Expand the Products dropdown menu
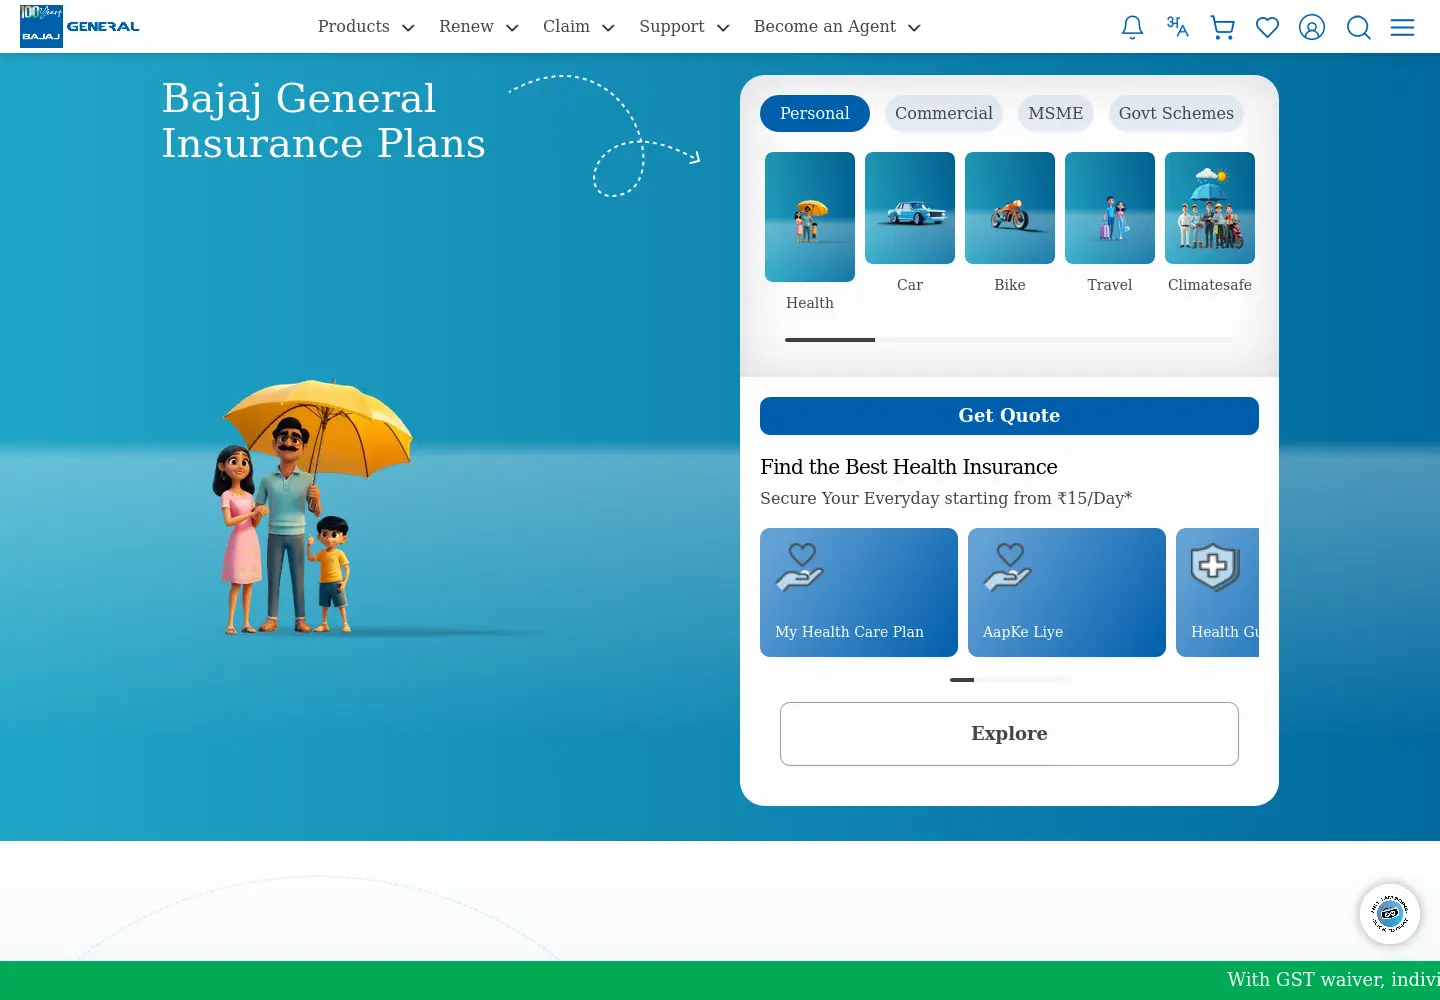Screen dimensions: 1440x1000 pos(366,27)
